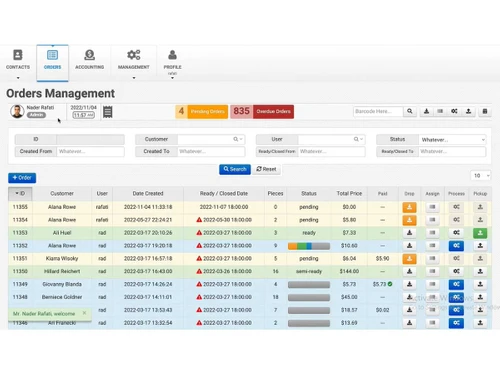
Task: Click the top toolbar Assign icon
Action: [440, 111]
